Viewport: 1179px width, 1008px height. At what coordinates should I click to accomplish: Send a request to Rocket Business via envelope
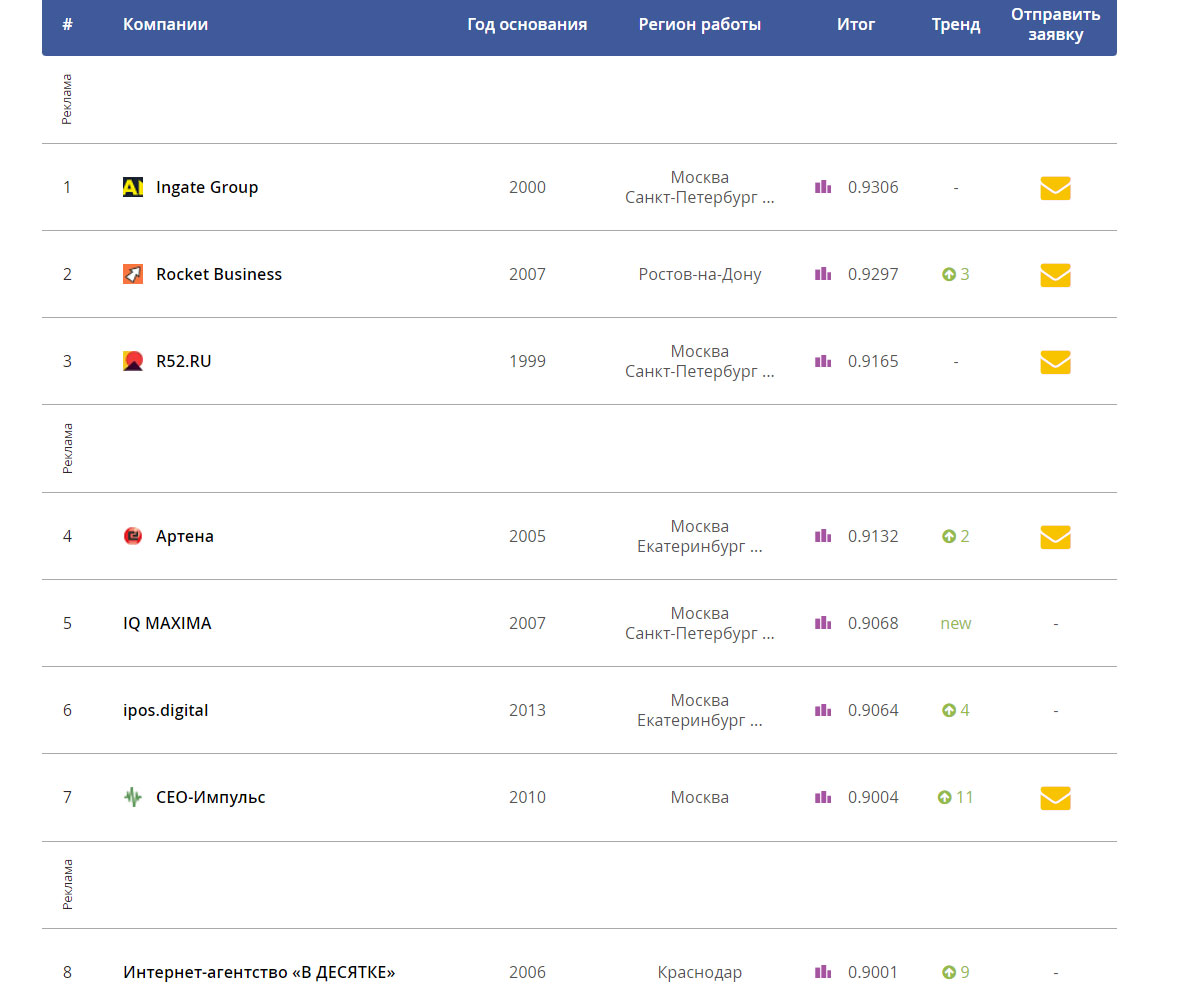[1055, 275]
